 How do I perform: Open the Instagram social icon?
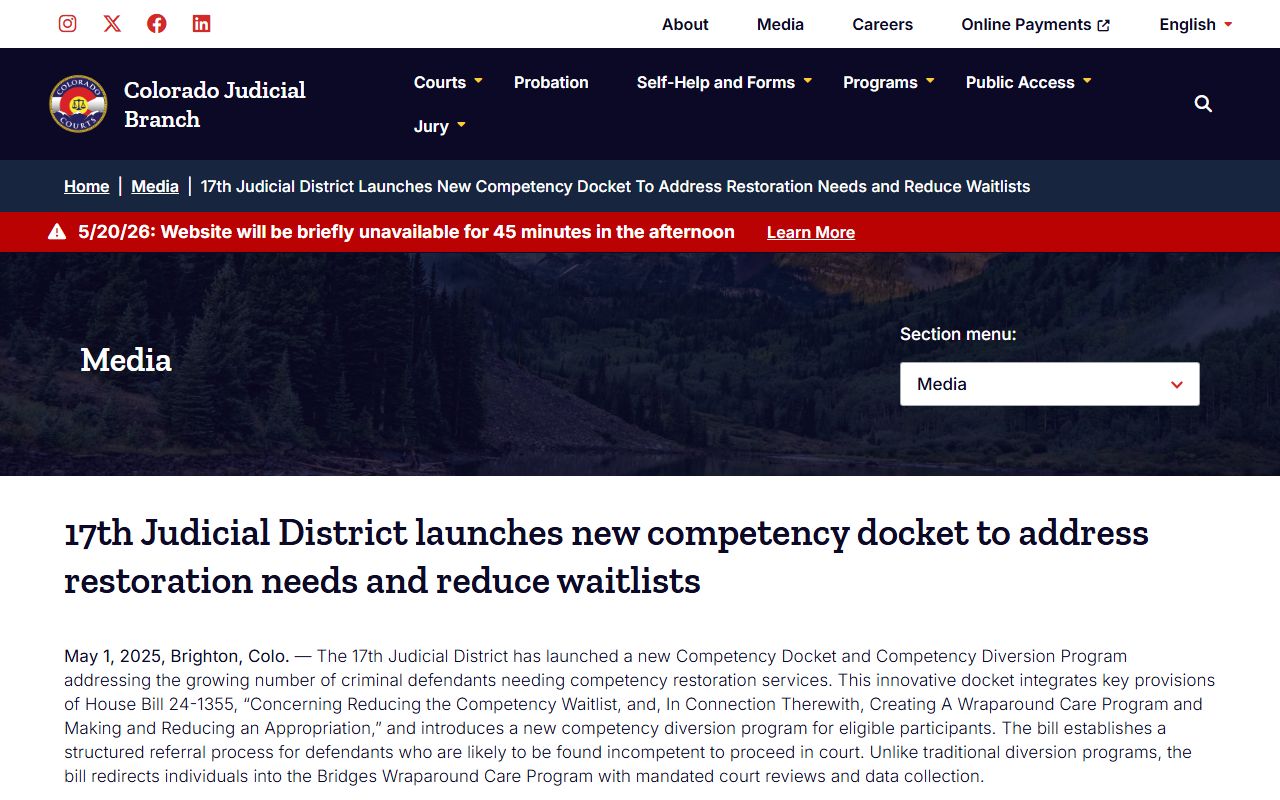click(x=67, y=24)
